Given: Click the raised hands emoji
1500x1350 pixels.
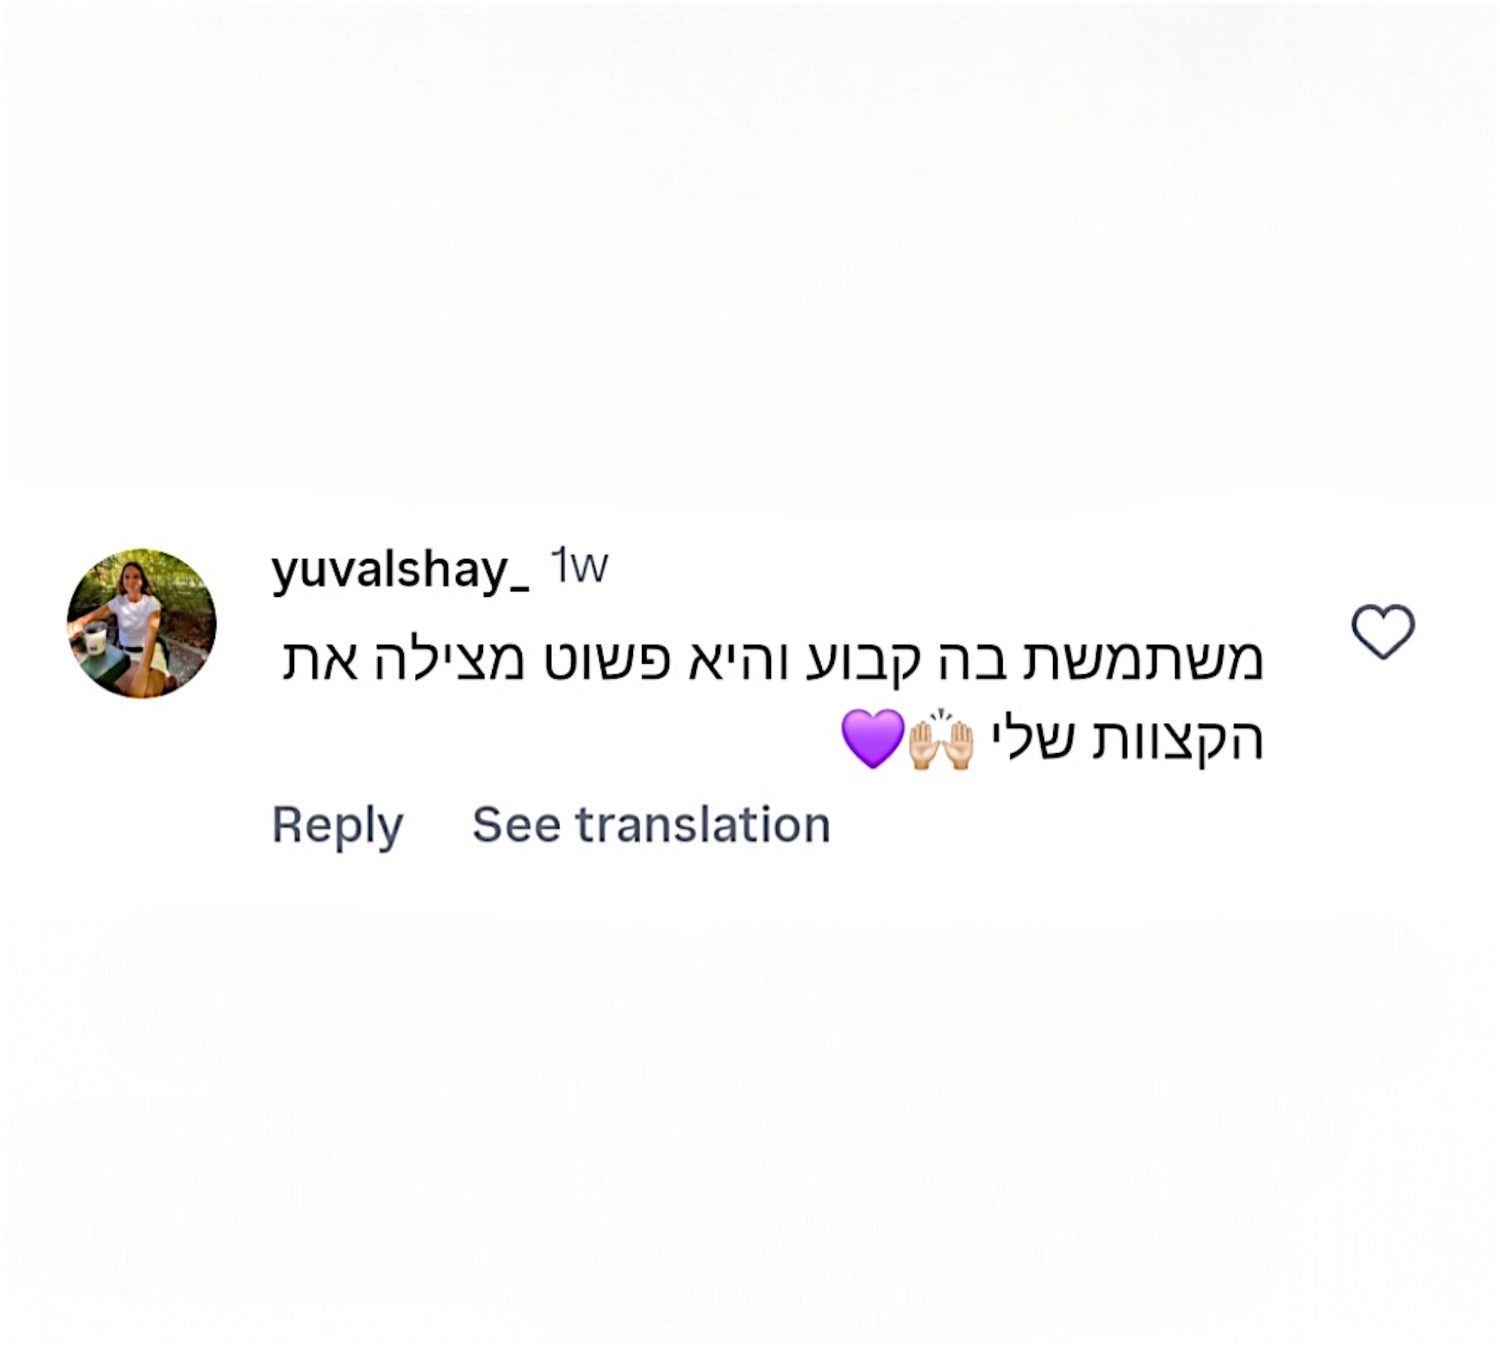Looking at the screenshot, I should click(940, 741).
